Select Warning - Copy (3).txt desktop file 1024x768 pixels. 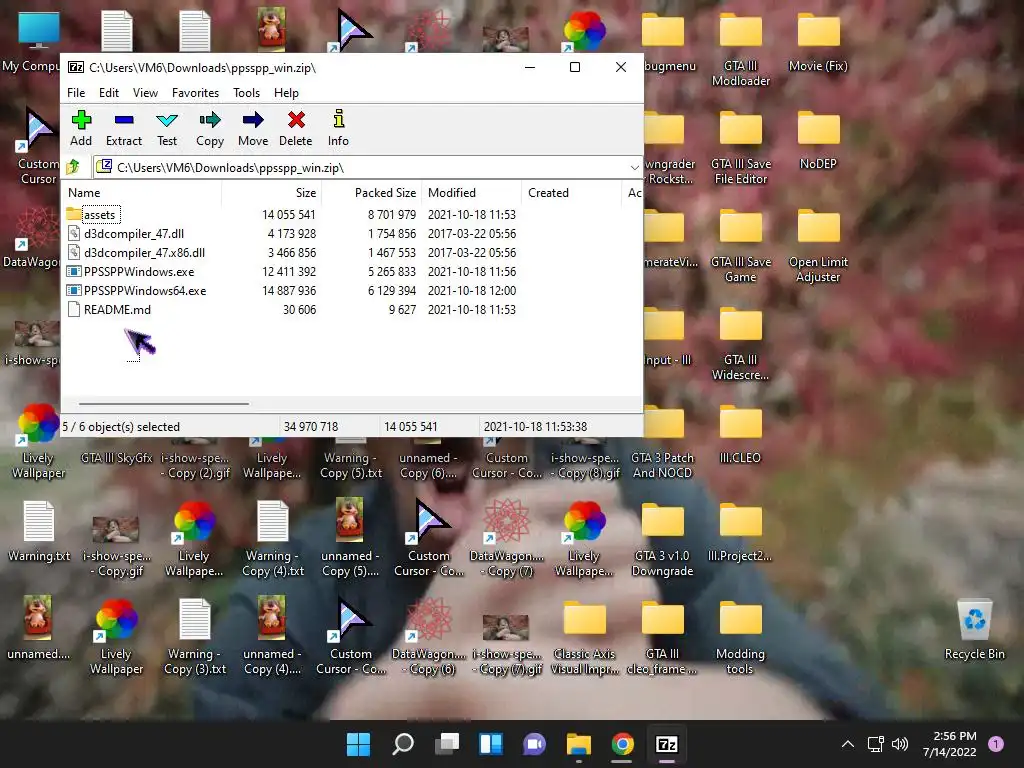coord(195,637)
